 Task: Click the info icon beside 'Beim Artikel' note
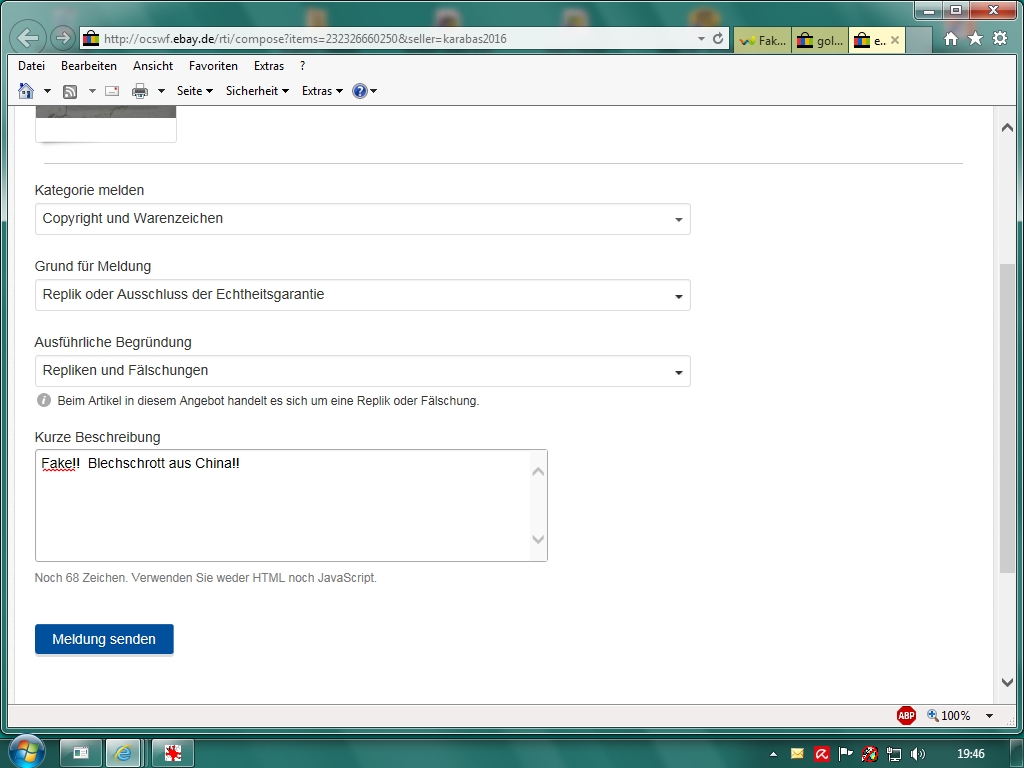click(x=44, y=400)
